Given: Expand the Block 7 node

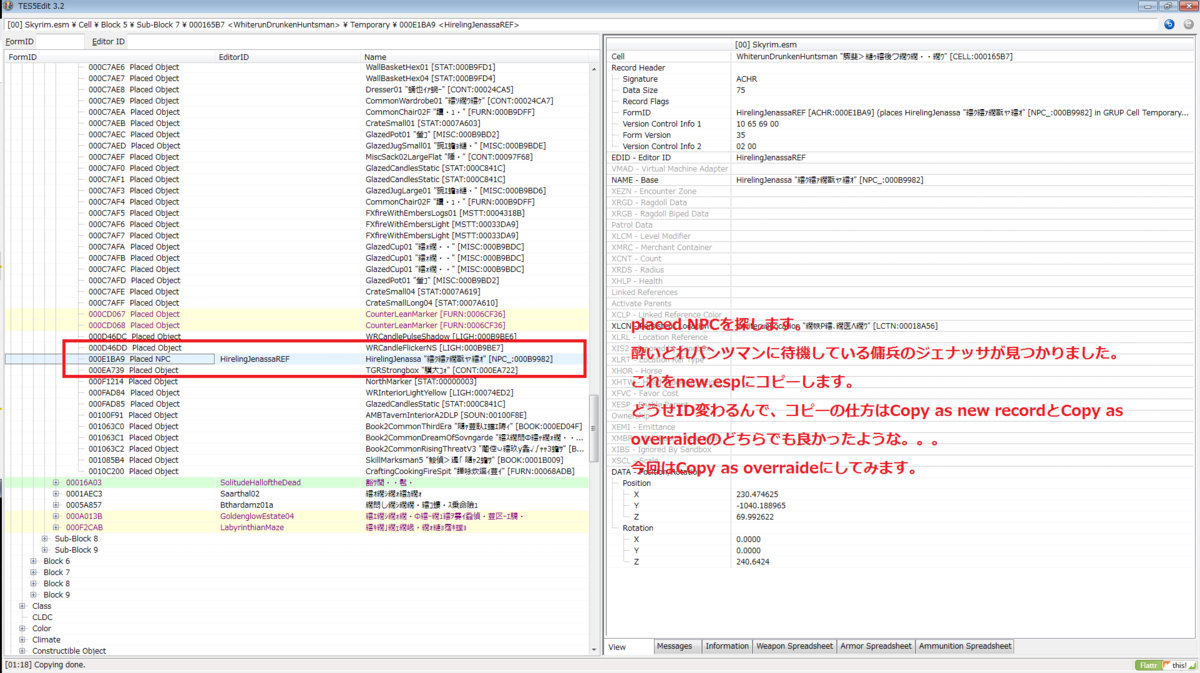Looking at the screenshot, I should click(34, 572).
